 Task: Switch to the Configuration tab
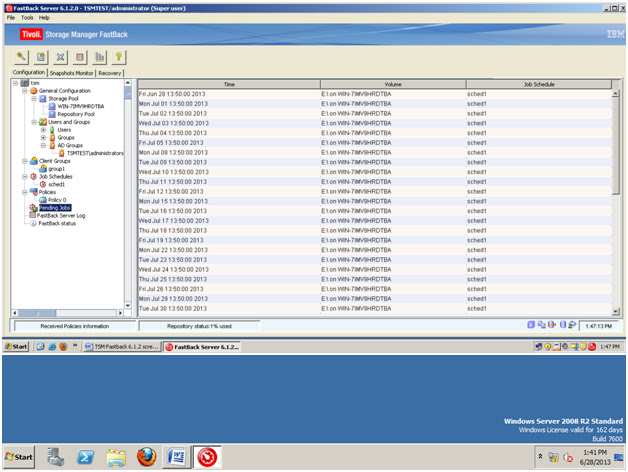[29, 73]
